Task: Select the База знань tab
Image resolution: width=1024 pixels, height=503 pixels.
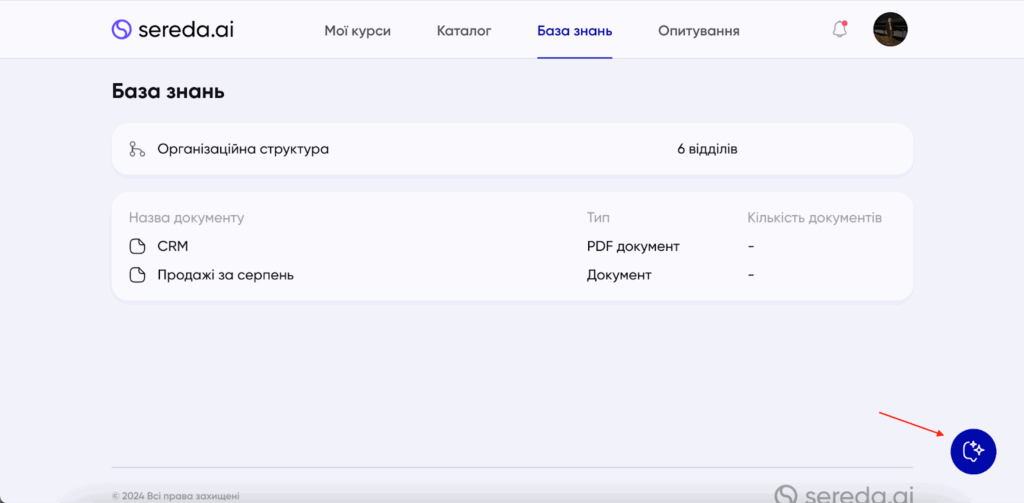Action: [x=574, y=31]
